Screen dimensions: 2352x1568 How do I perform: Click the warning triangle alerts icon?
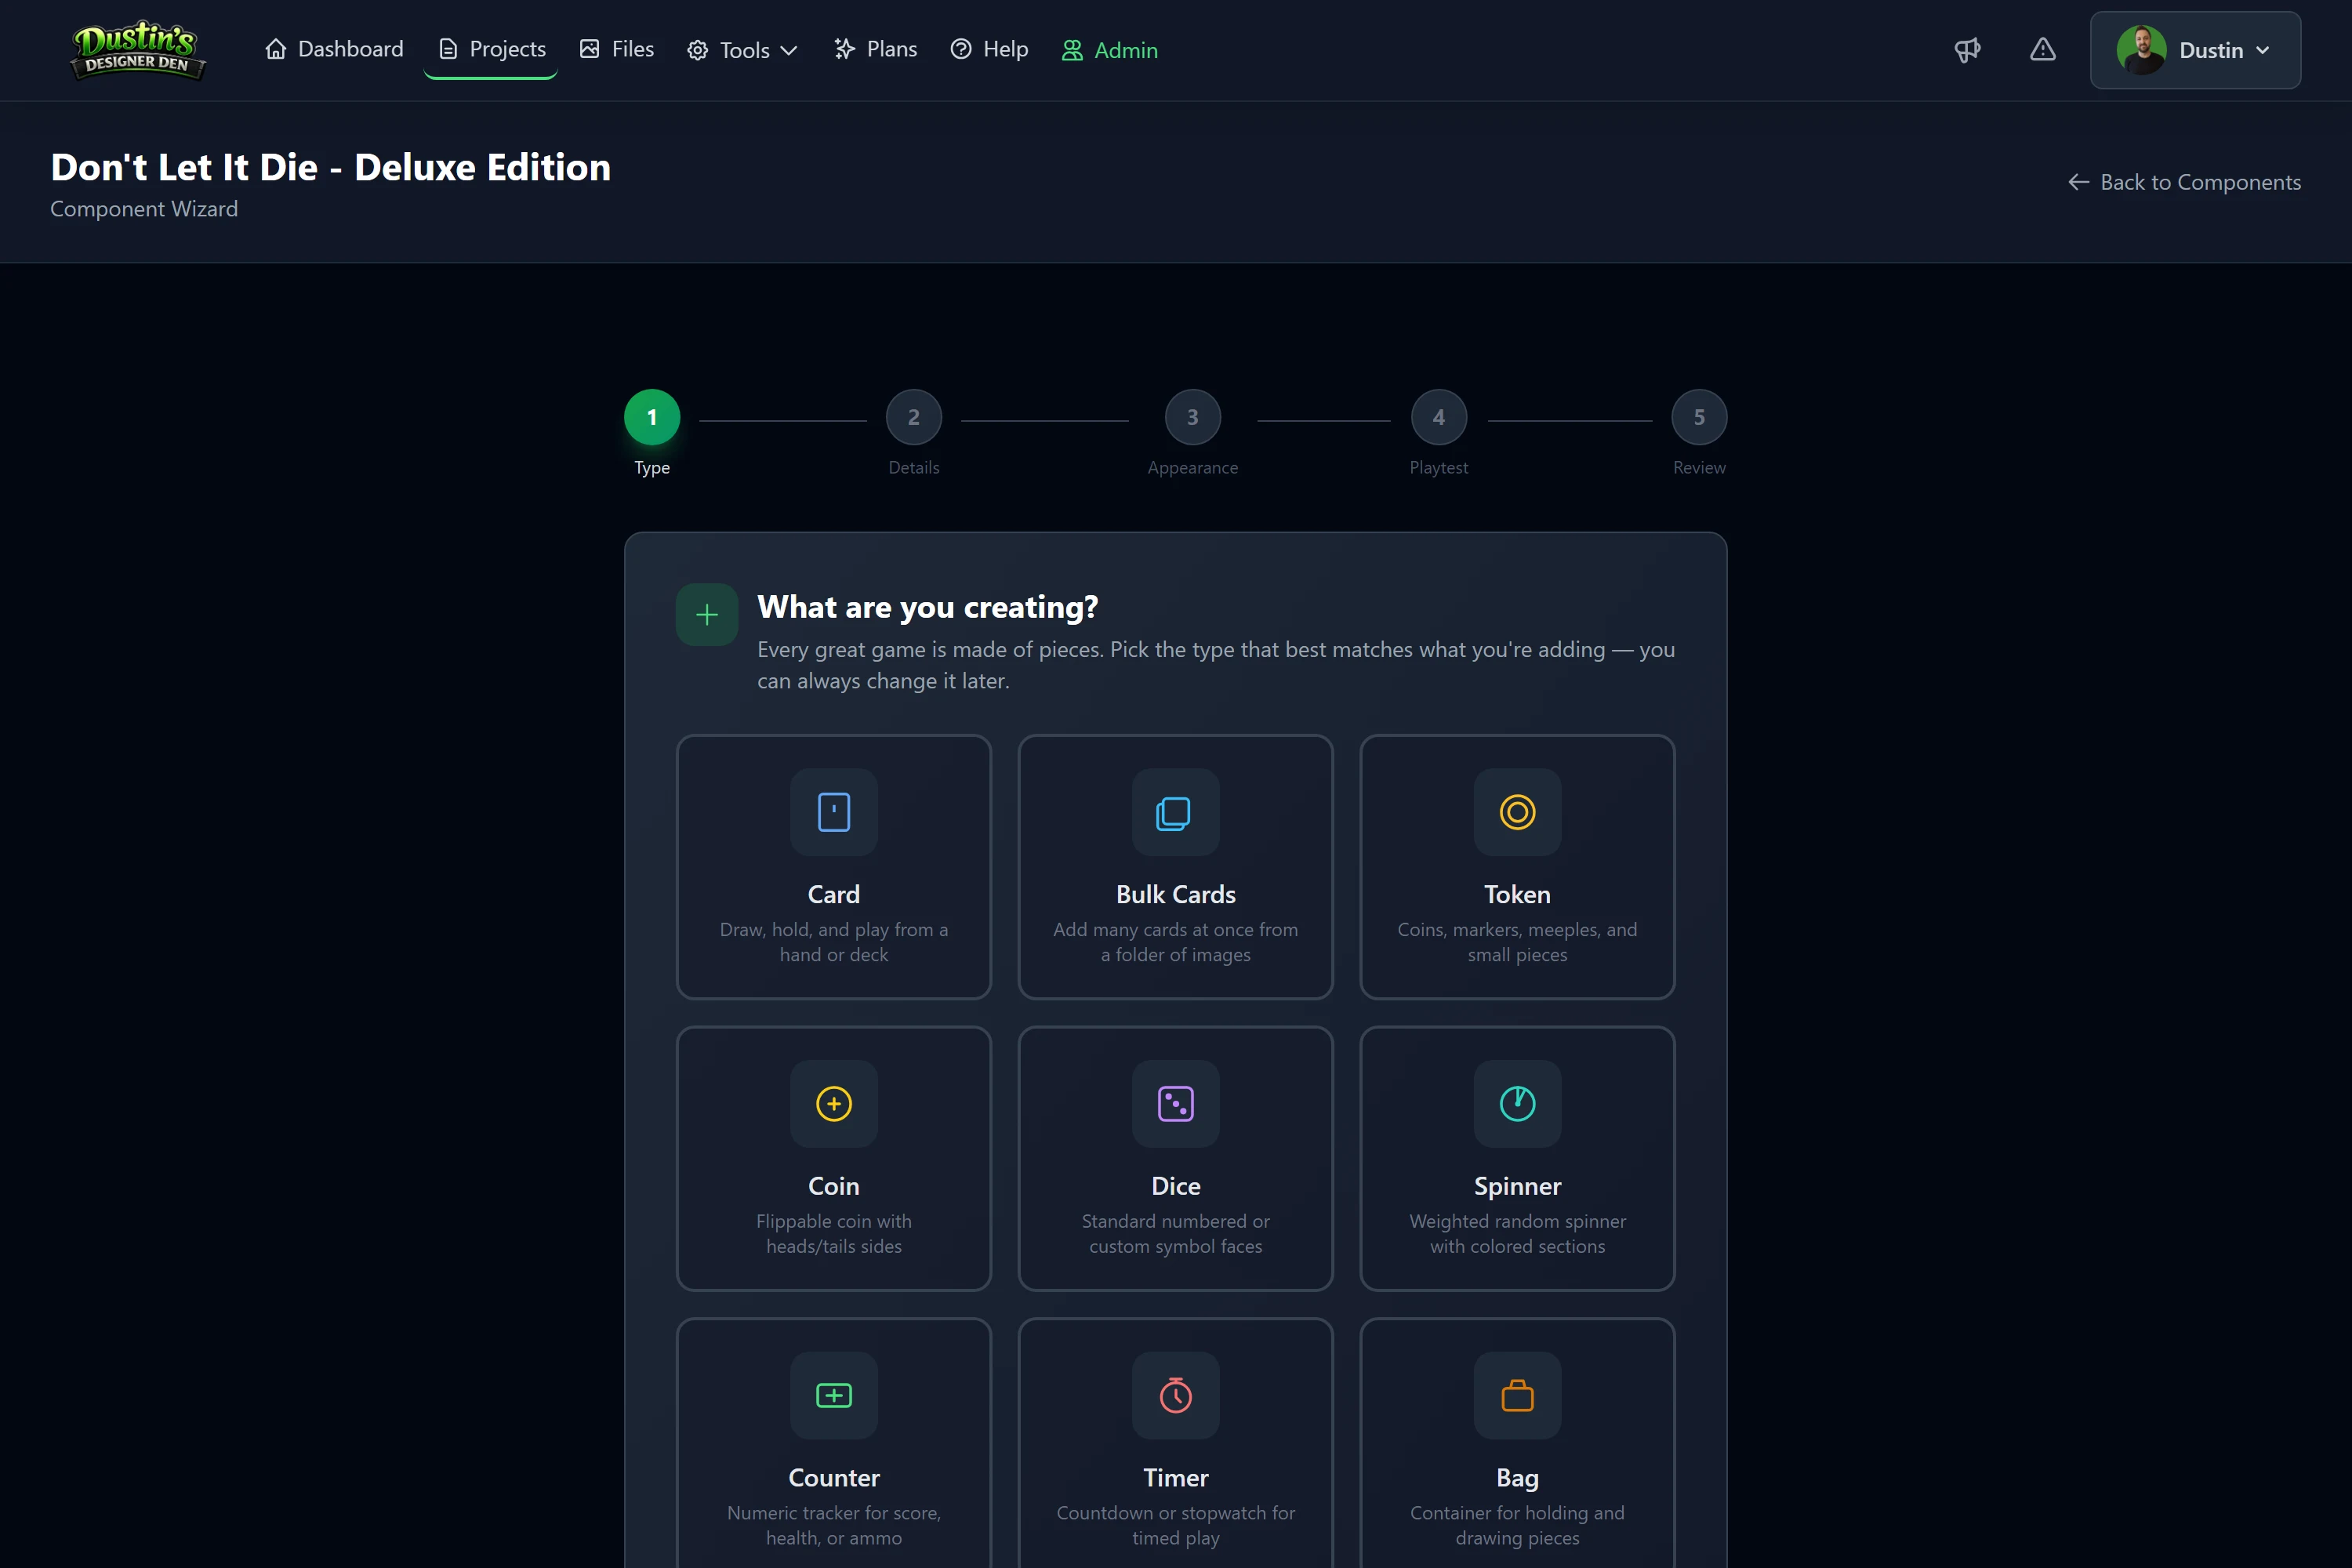click(x=2042, y=50)
